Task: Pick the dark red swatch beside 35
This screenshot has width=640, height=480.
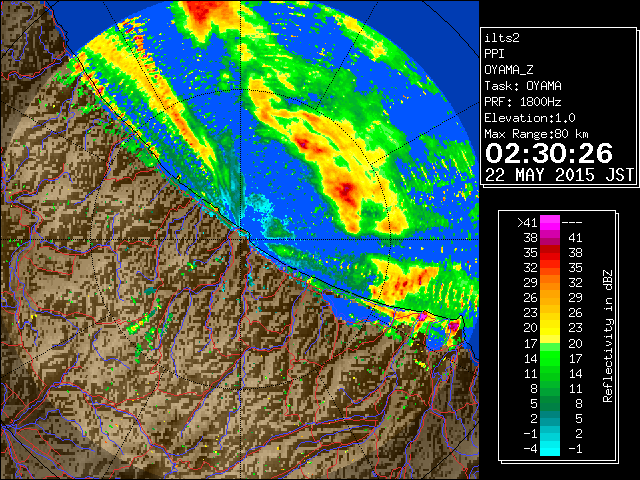Action: click(x=550, y=253)
